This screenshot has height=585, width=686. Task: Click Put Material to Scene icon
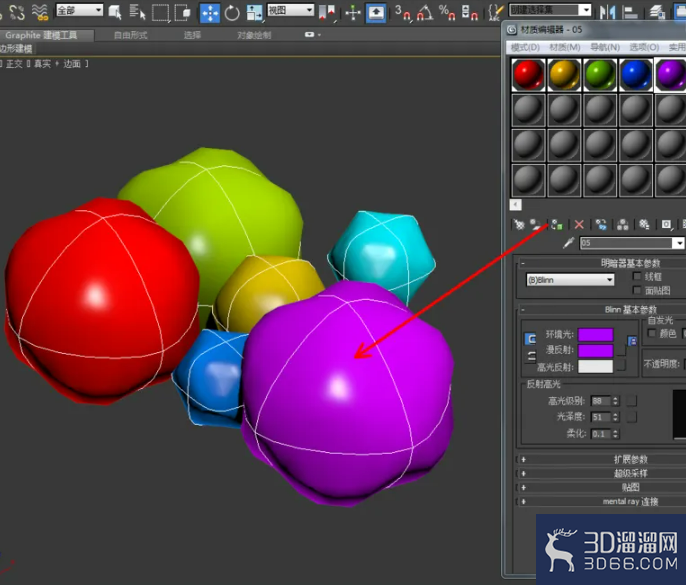point(536,225)
